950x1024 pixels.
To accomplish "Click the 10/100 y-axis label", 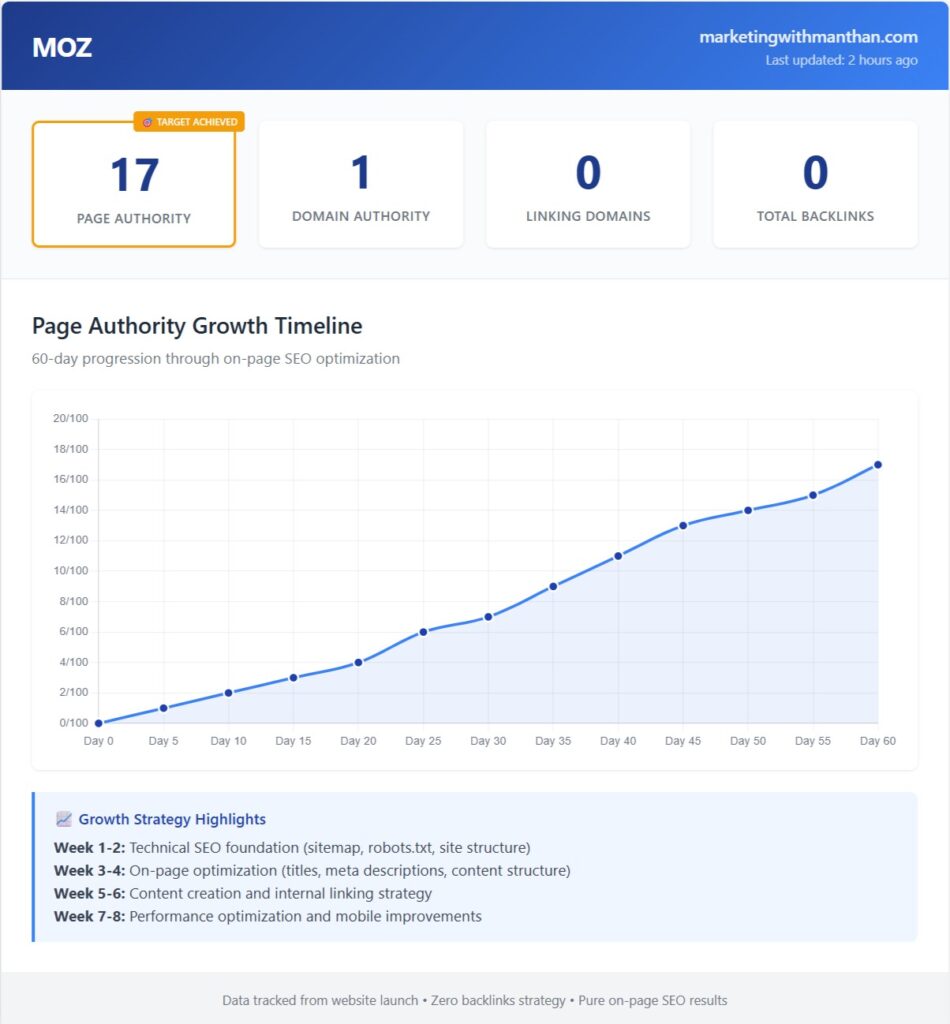I will [x=71, y=571].
